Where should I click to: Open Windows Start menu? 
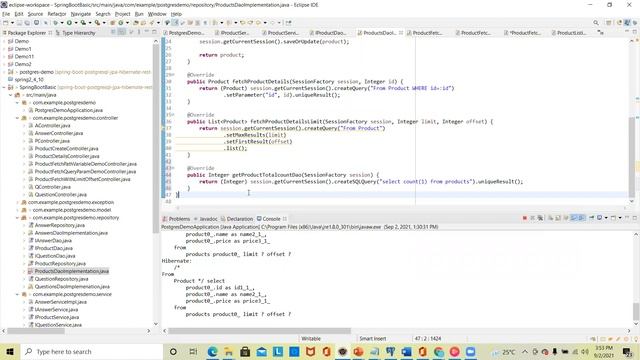coord(10,351)
